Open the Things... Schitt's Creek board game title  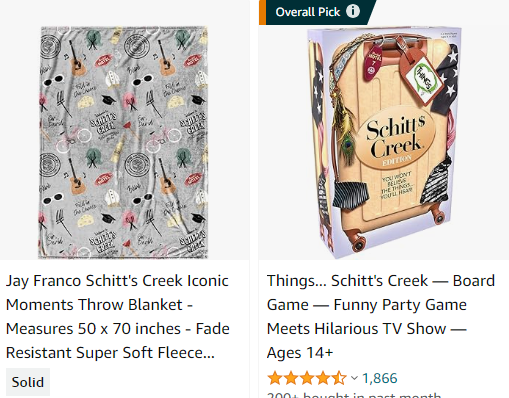(x=381, y=317)
